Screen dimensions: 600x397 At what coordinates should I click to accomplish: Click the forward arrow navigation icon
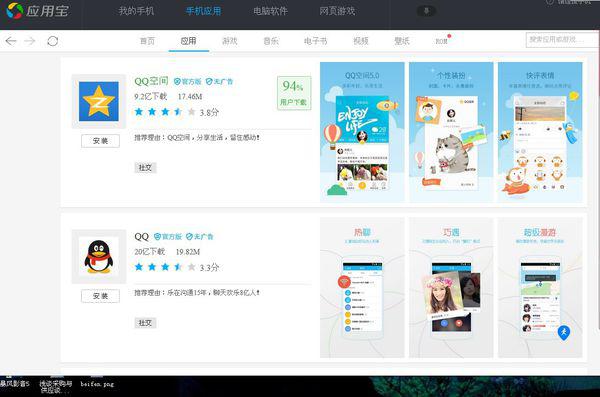pyautogui.click(x=30, y=41)
